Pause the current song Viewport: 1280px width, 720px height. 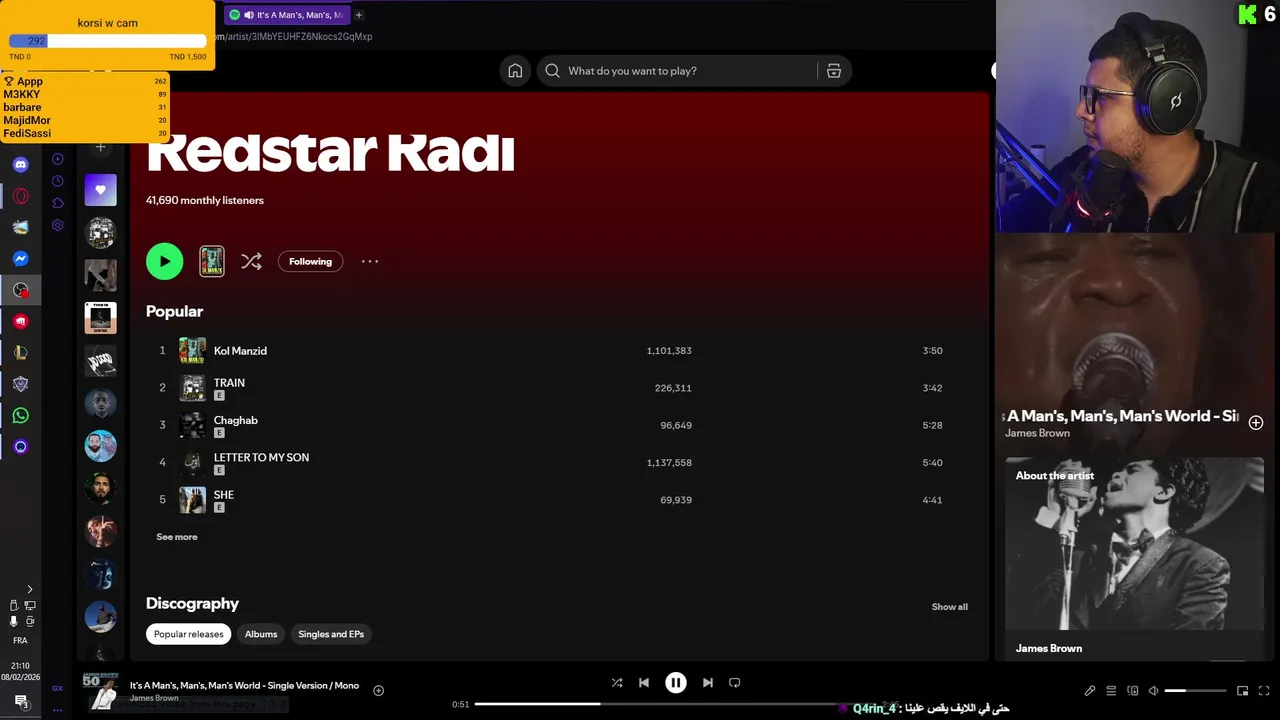tap(676, 683)
